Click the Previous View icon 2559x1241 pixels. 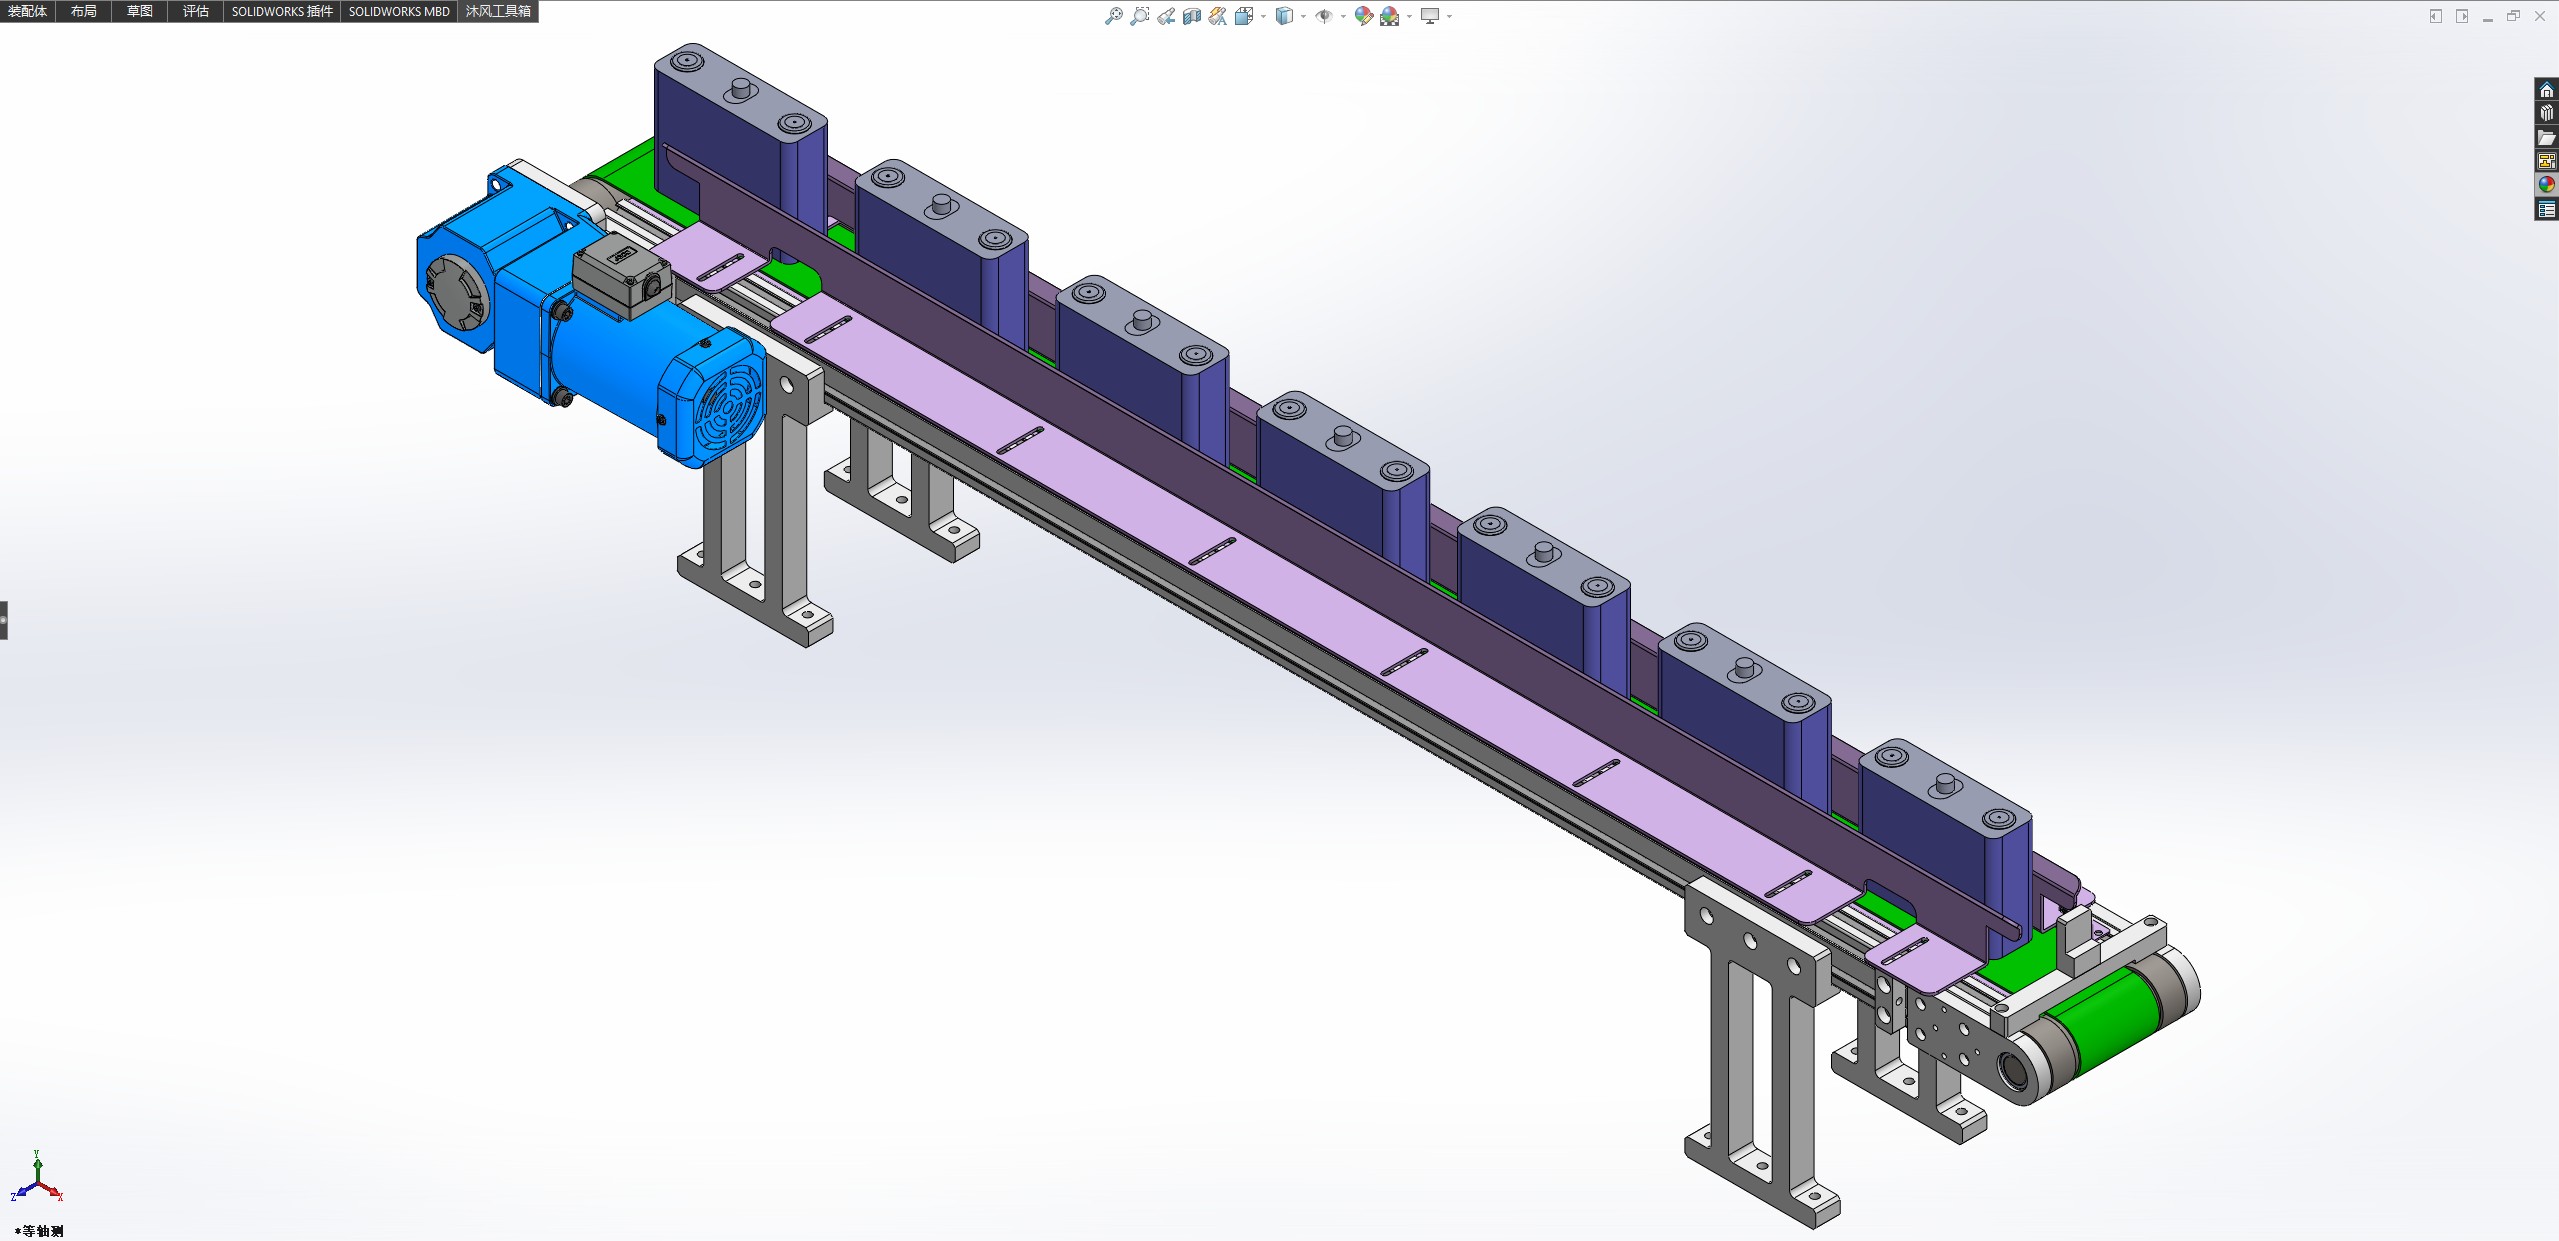tap(1166, 16)
